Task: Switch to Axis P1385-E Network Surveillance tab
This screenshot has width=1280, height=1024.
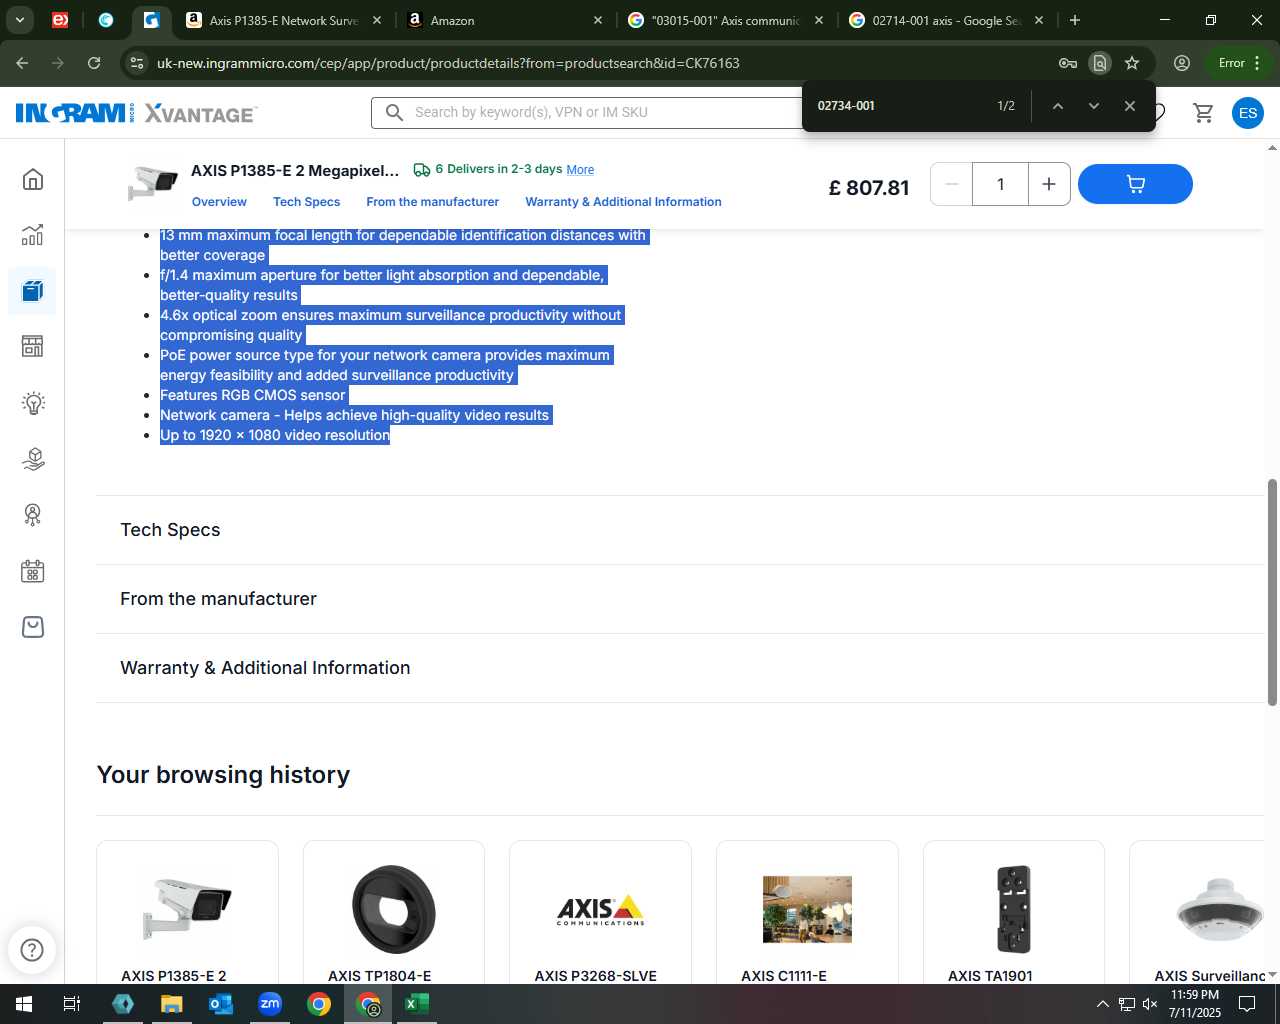Action: pyautogui.click(x=283, y=20)
